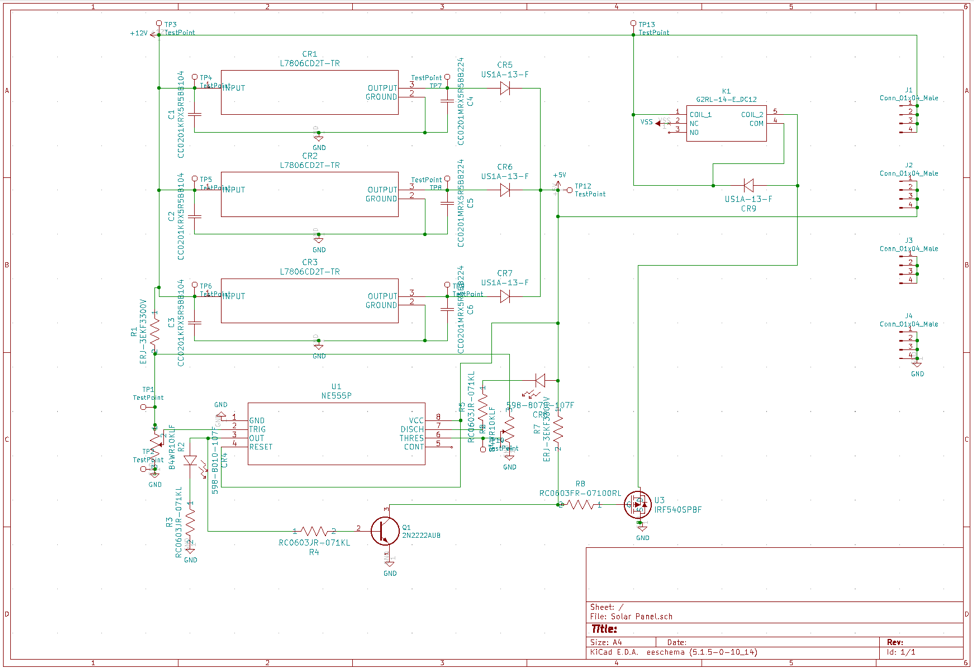The height and width of the screenshot is (670, 974).
Task: Click the File: Solar Panel.sch title field
Action: [634, 617]
